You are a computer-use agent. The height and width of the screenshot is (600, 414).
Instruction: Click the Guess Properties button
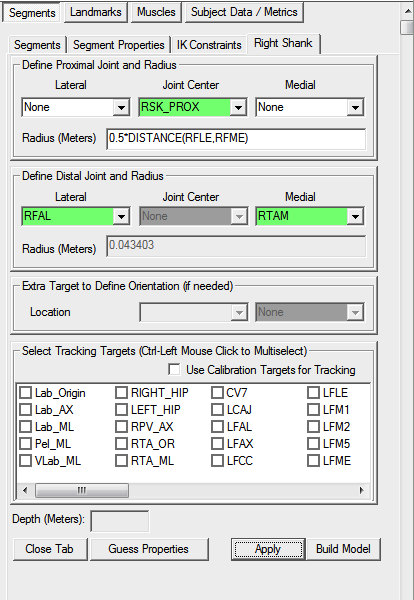(149, 549)
